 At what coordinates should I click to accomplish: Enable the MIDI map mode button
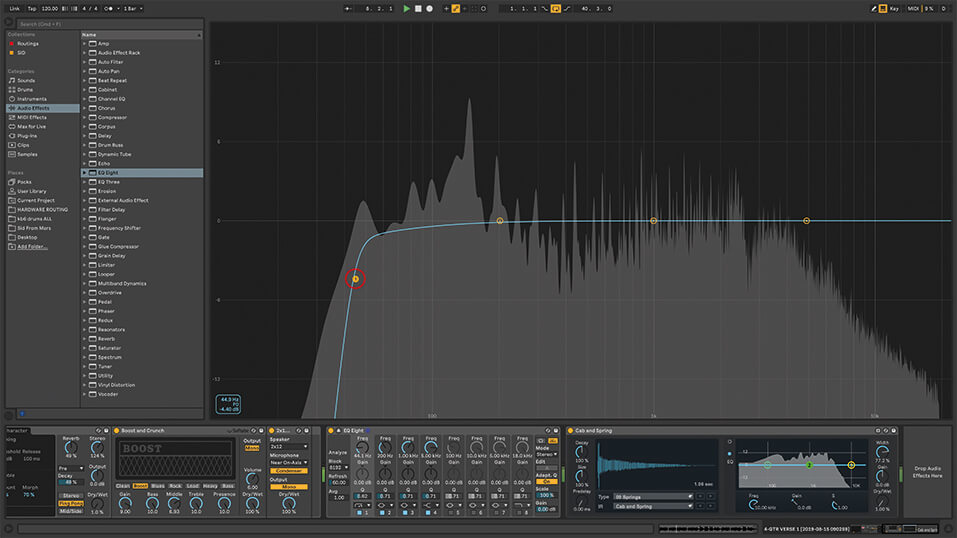click(x=912, y=9)
